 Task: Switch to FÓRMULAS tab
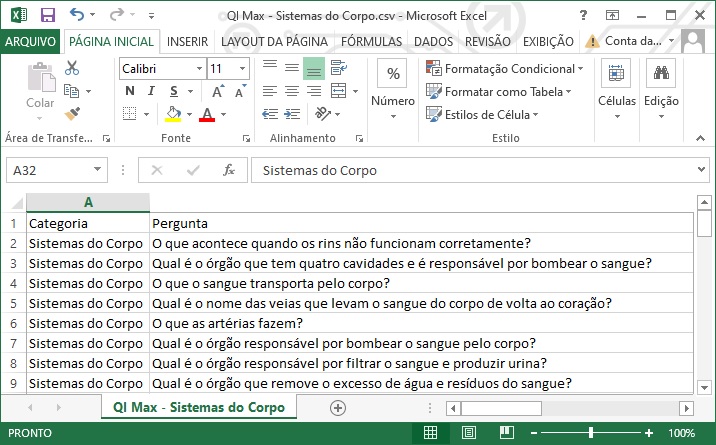371,42
